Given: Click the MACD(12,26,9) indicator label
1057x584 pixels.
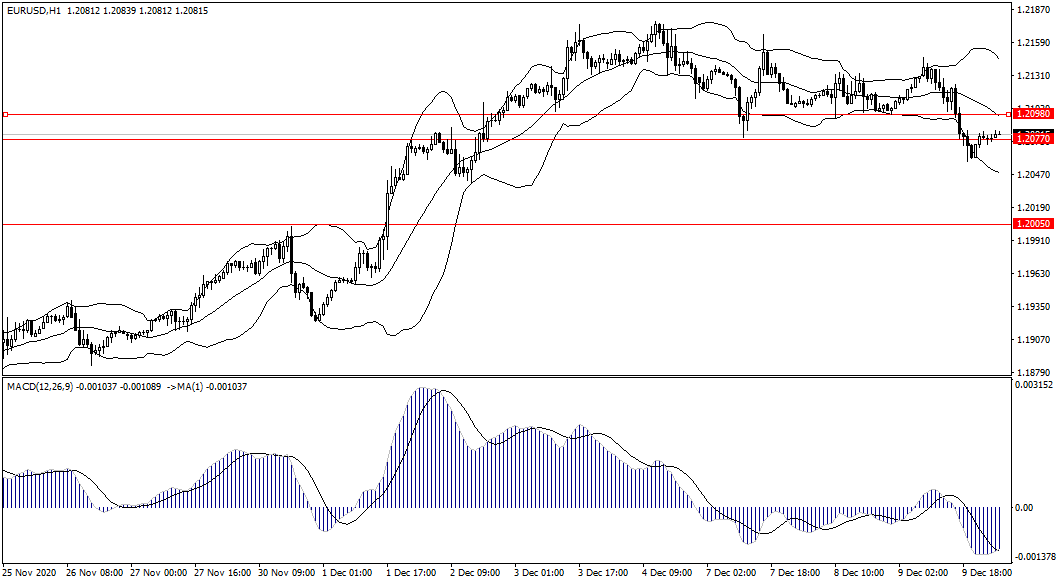Looking at the screenshot, I should point(40,386).
